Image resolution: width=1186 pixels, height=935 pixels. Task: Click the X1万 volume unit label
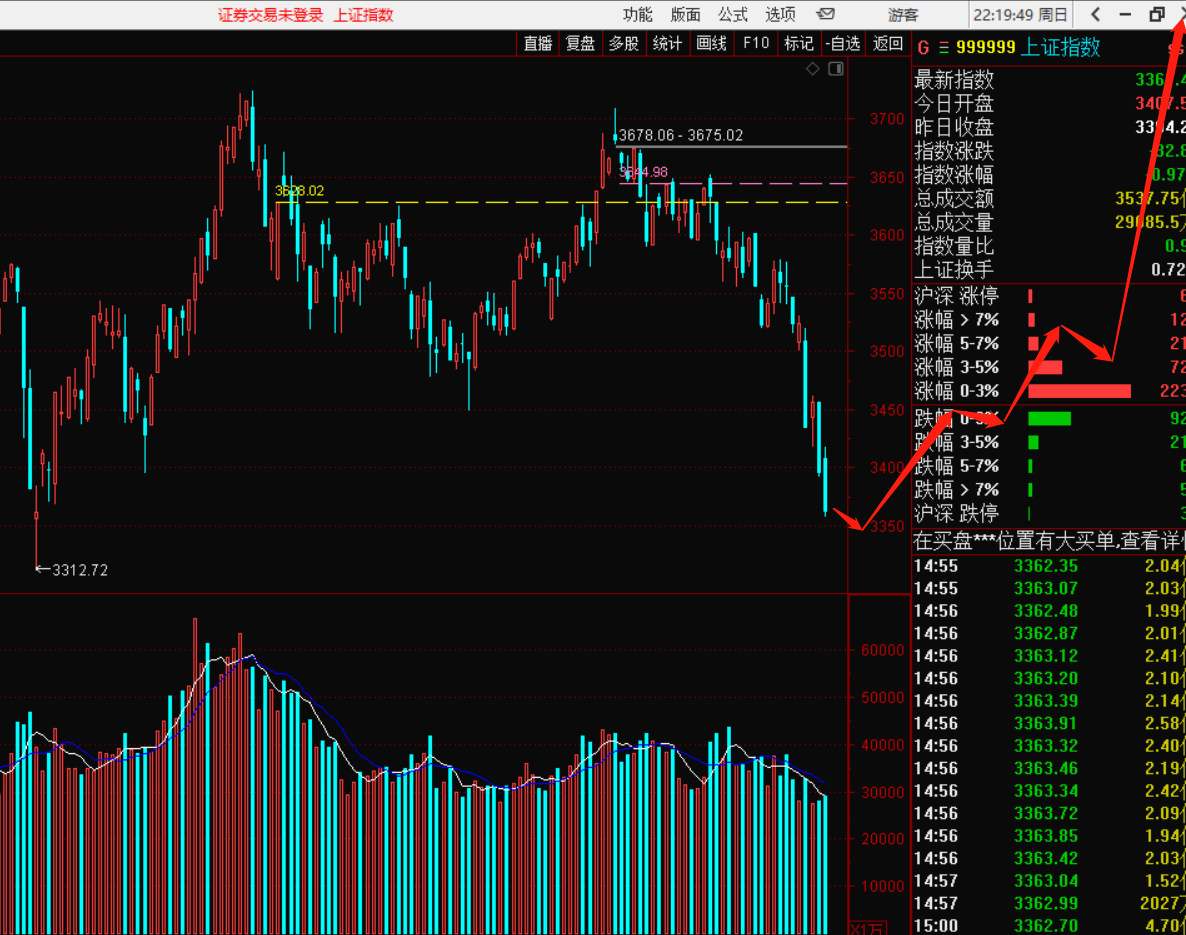click(x=865, y=928)
